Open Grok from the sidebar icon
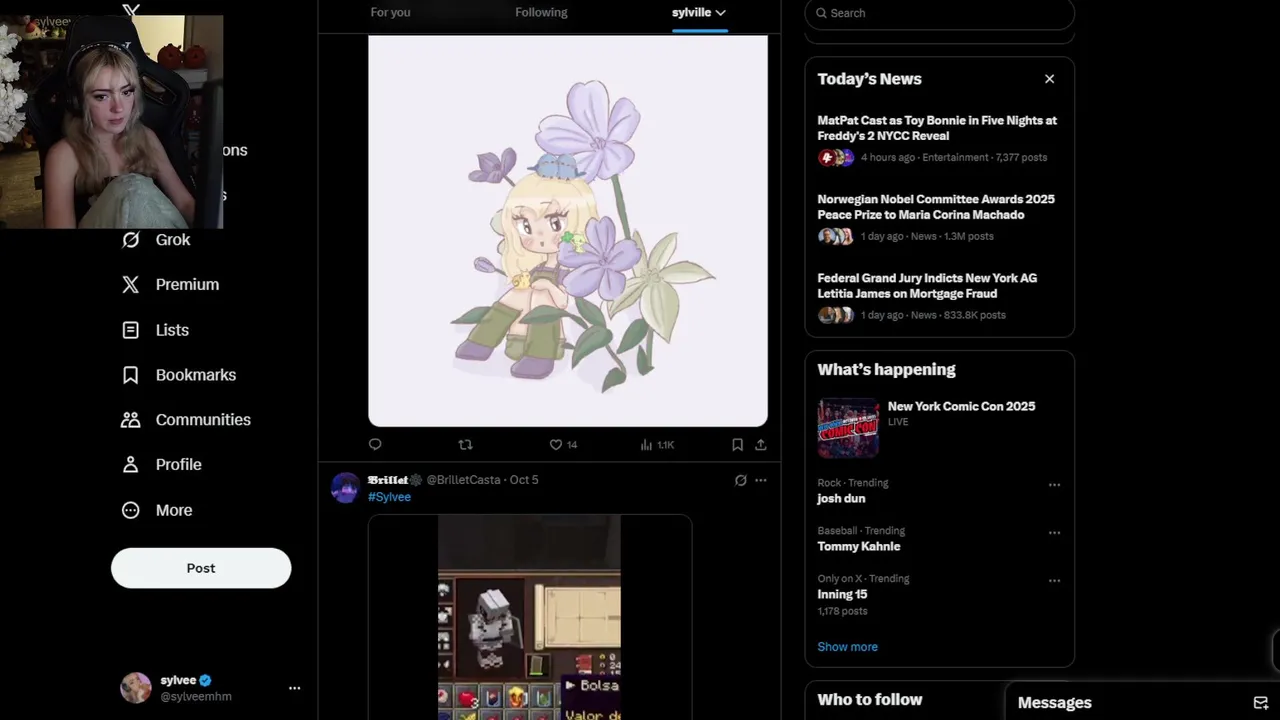This screenshot has height=720, width=1280. (131, 240)
